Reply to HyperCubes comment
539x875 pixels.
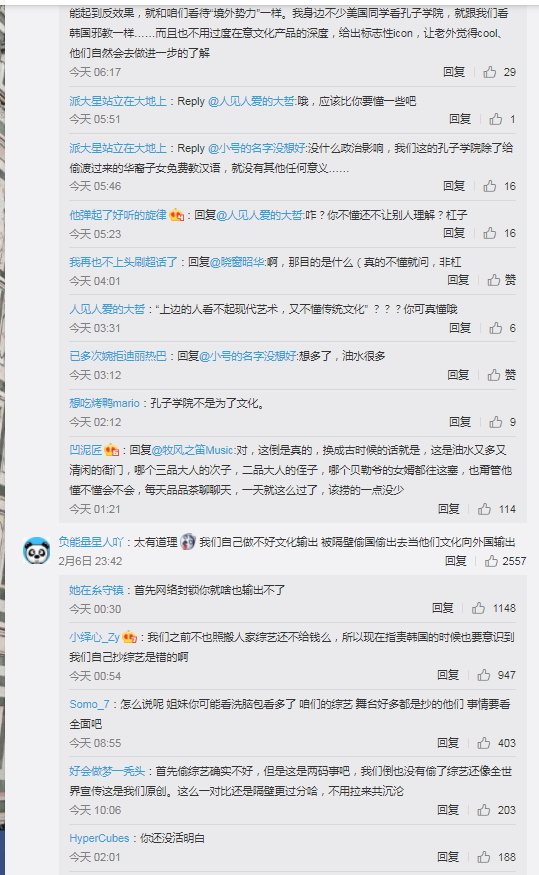(447, 857)
